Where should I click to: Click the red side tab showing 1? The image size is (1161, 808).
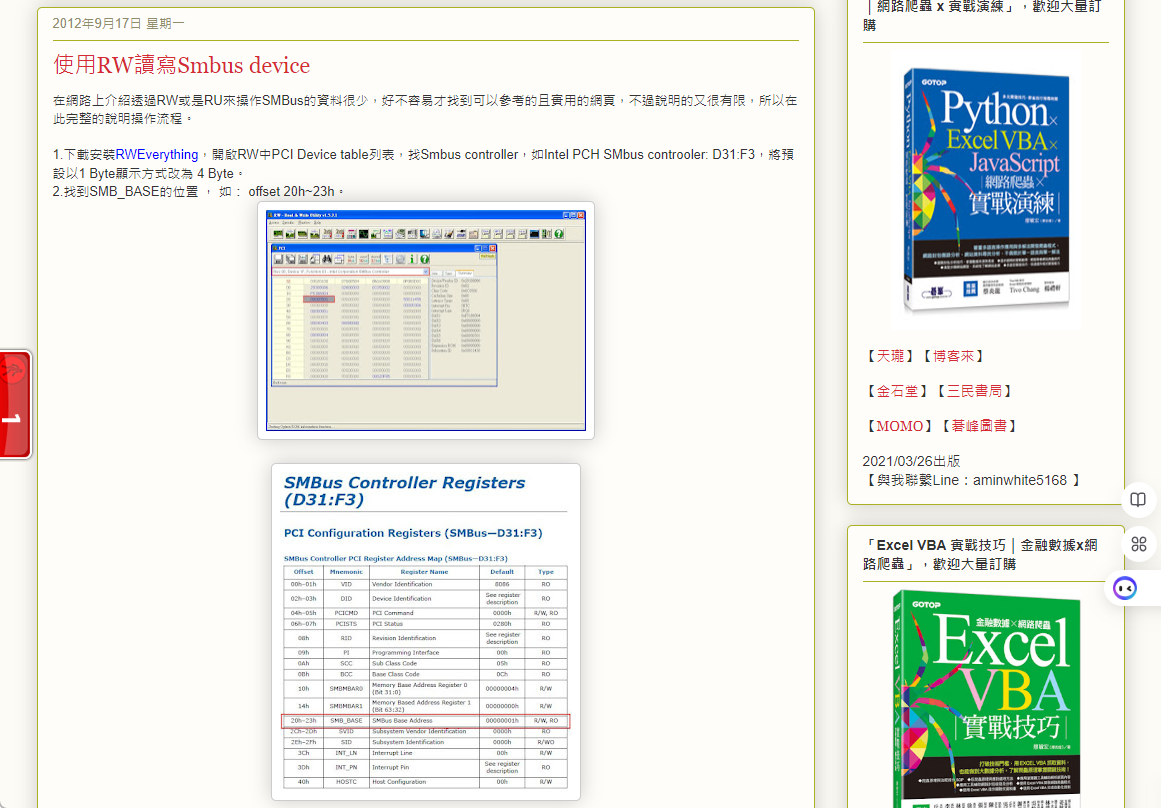coord(15,404)
